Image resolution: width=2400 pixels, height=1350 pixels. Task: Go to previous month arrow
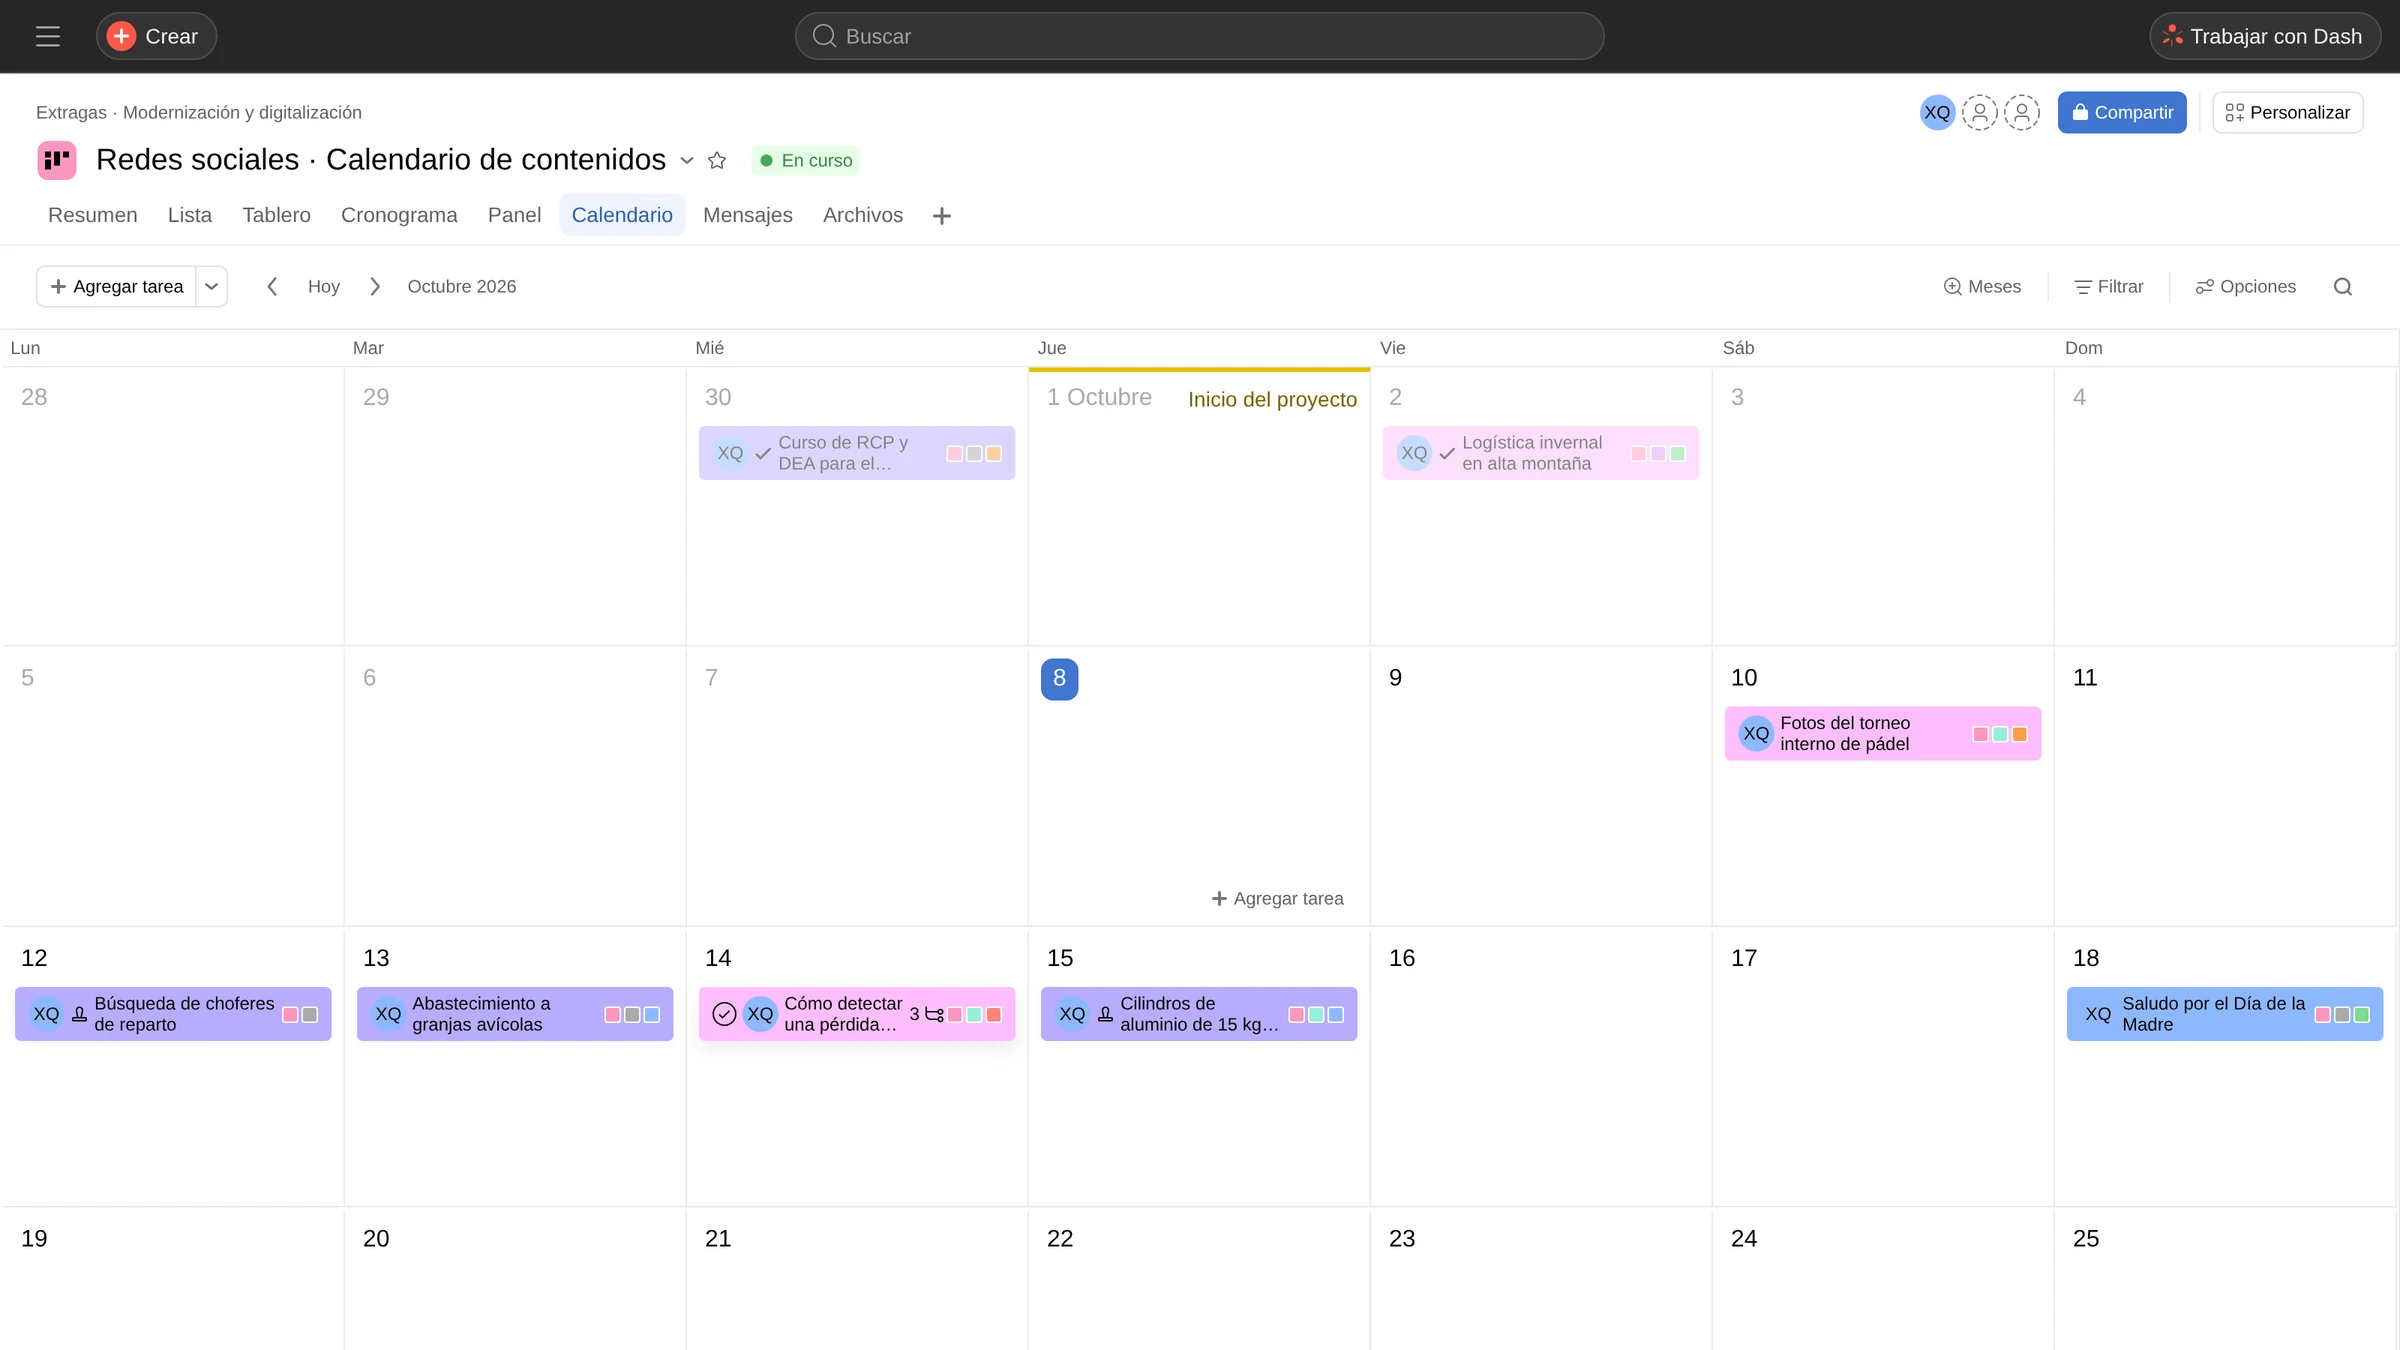click(272, 287)
